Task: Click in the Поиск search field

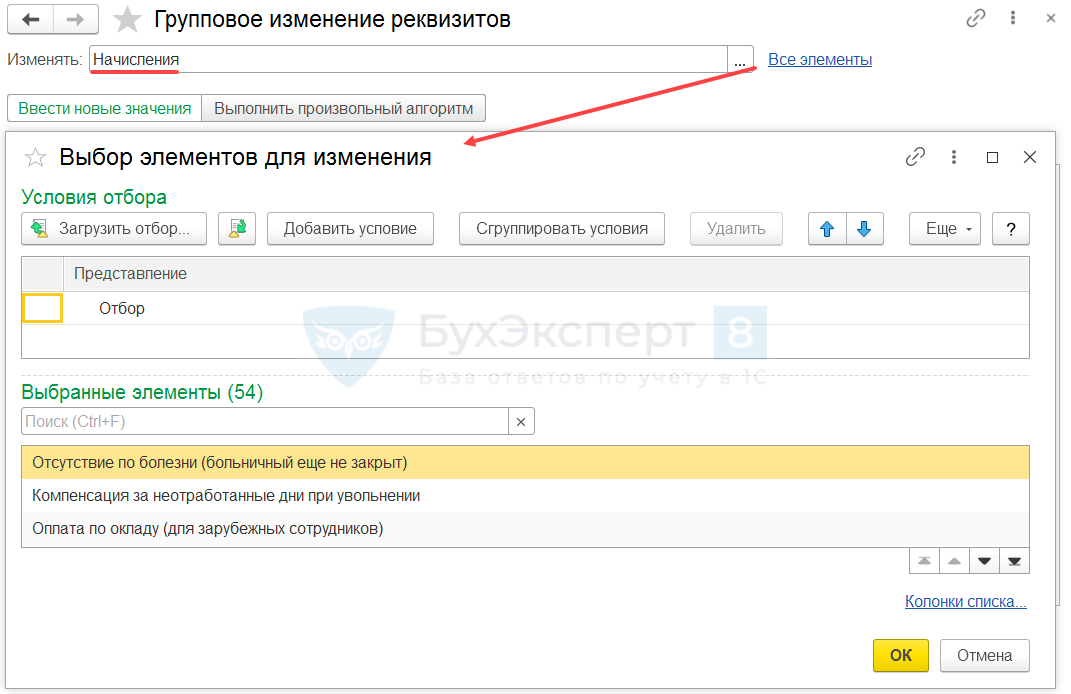Action: [x=264, y=422]
